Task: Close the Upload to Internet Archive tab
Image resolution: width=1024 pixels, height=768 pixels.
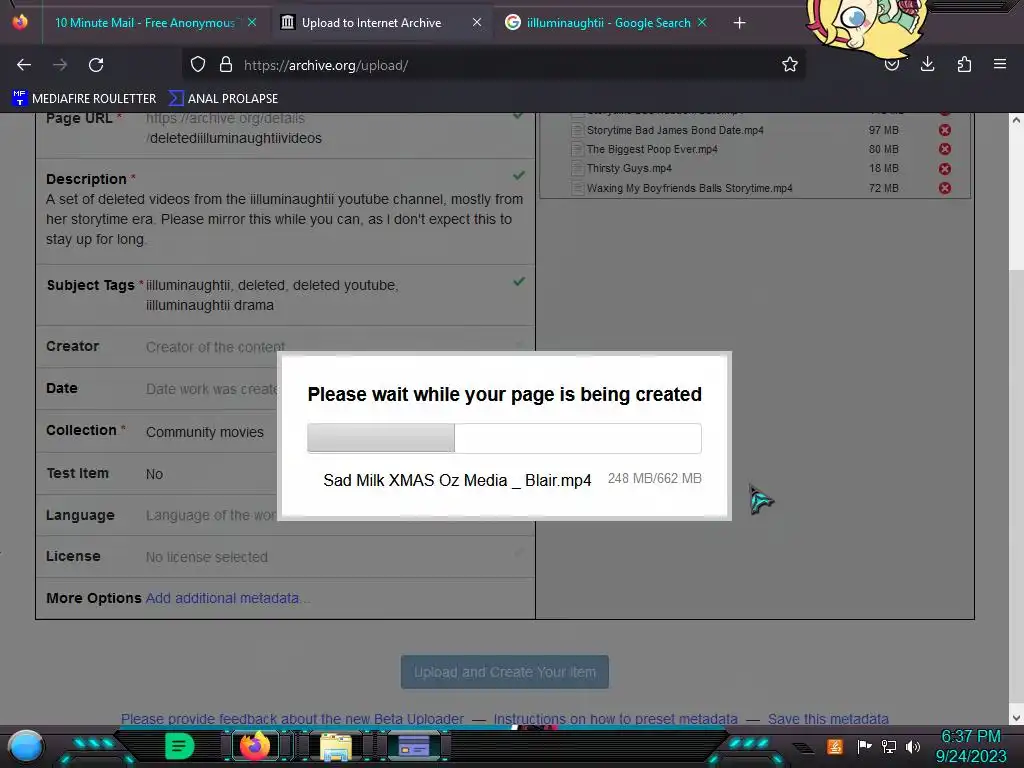Action: pyautogui.click(x=477, y=23)
